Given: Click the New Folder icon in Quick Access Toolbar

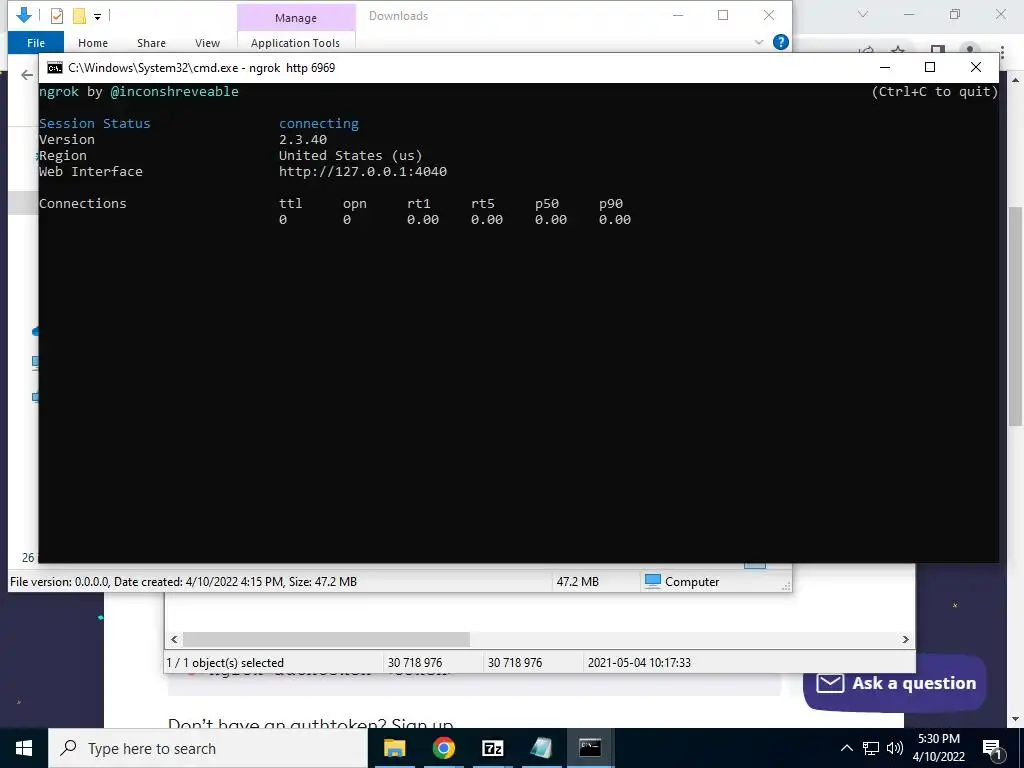Looking at the screenshot, I should (x=79, y=16).
